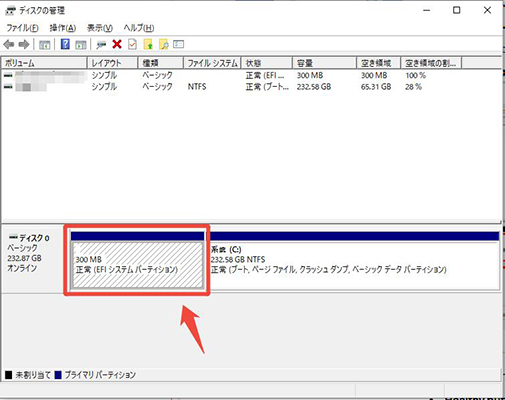The image size is (505, 400).
Task: Select the NTFS volume row in list
Action: (x=252, y=87)
